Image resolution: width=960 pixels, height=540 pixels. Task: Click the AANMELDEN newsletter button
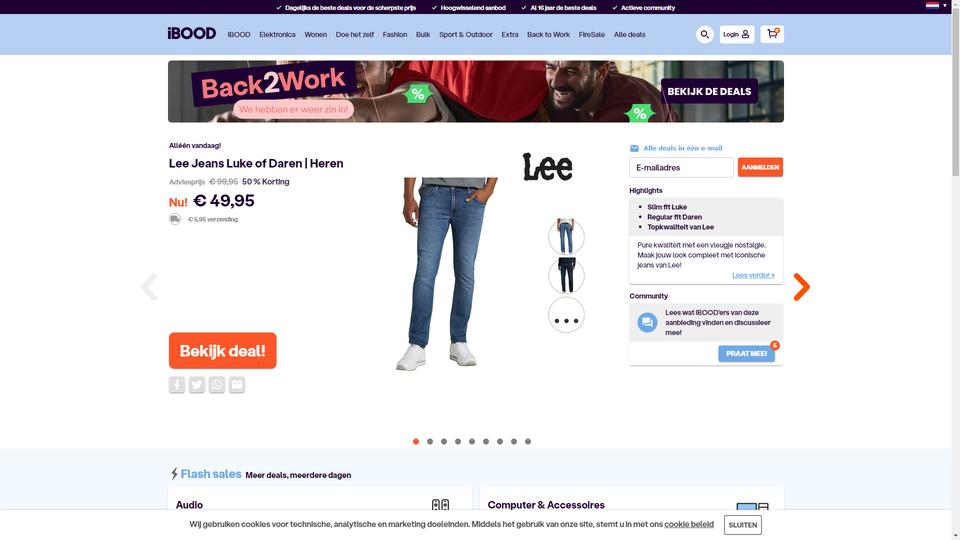760,167
